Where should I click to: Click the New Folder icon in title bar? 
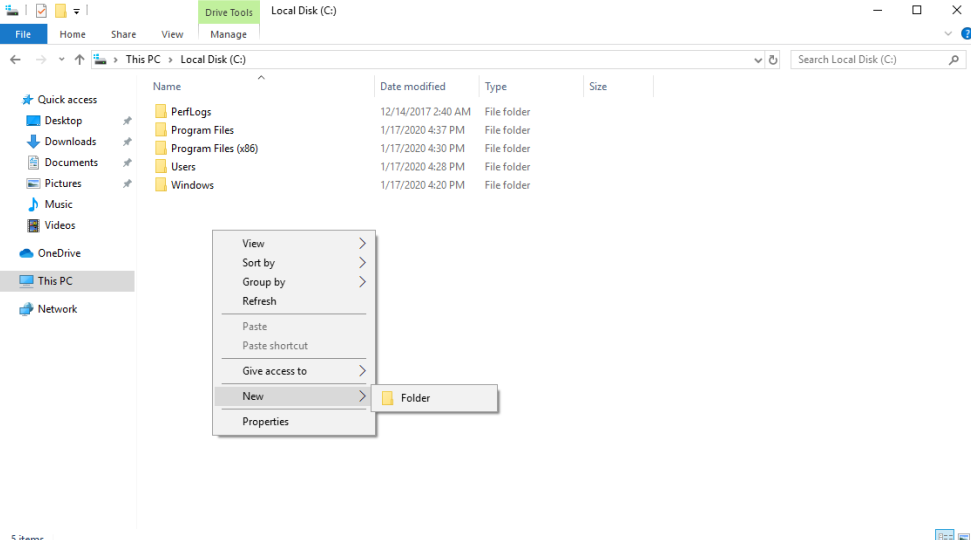(60, 11)
